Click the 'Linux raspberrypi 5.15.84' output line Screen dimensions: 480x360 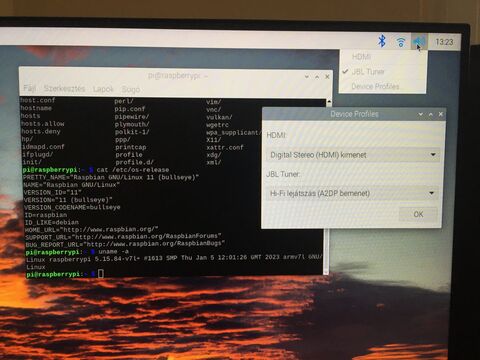(x=173, y=258)
